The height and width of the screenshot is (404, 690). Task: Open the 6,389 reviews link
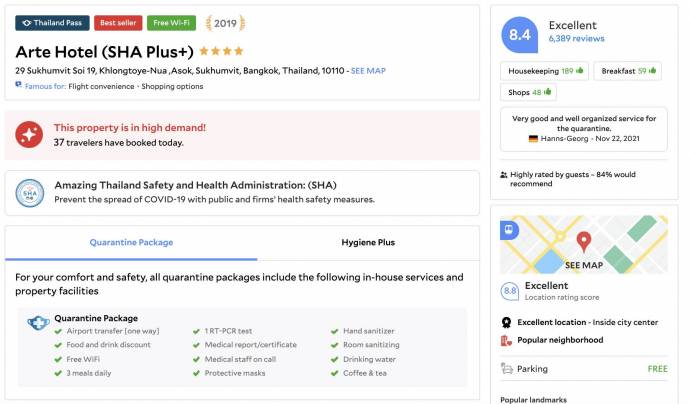576,39
